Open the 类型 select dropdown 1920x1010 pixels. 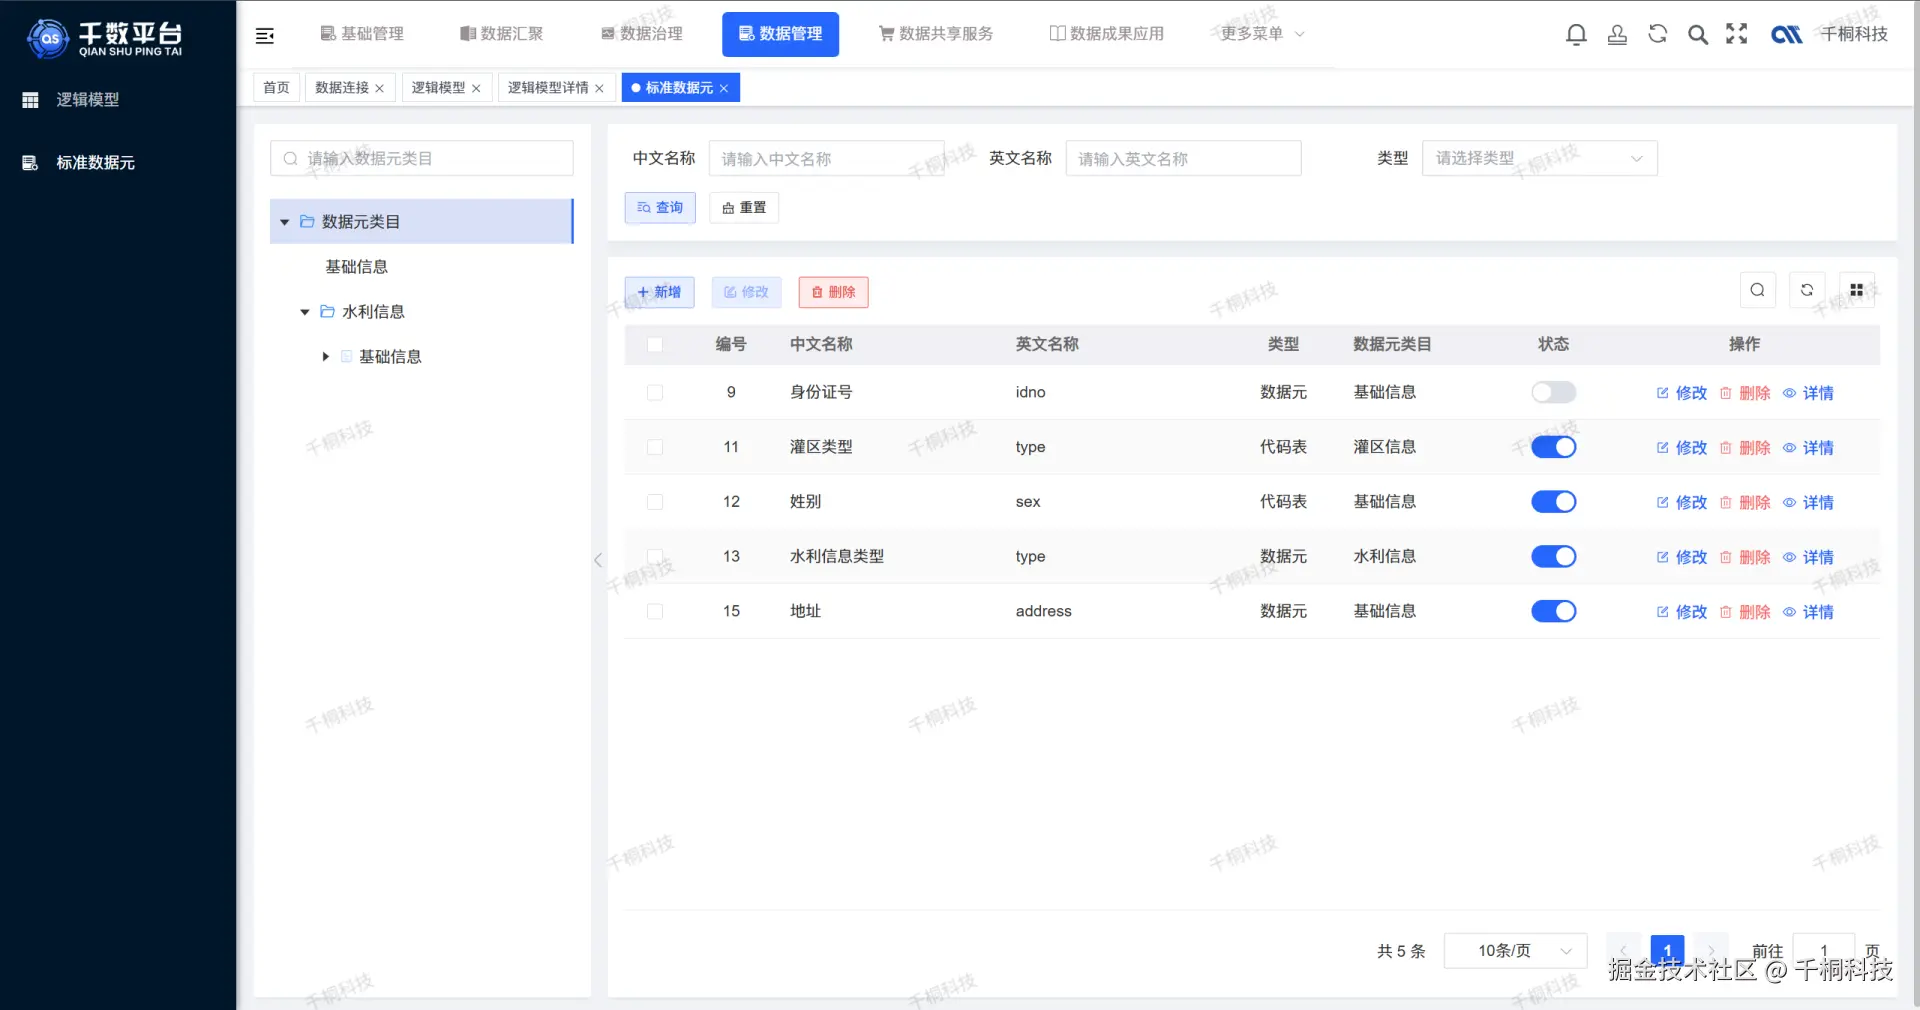[1539, 158]
